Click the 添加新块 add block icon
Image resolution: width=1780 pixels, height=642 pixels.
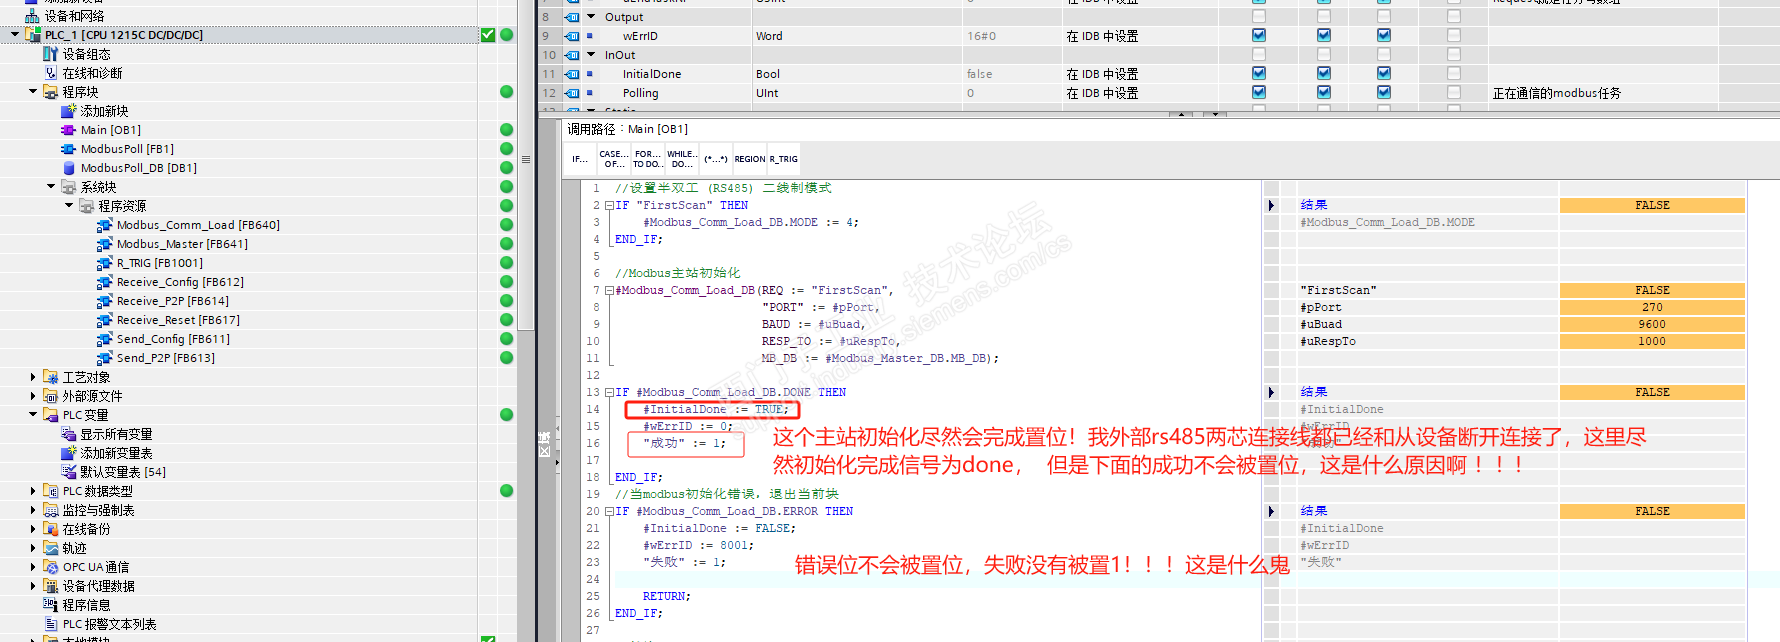coord(69,111)
